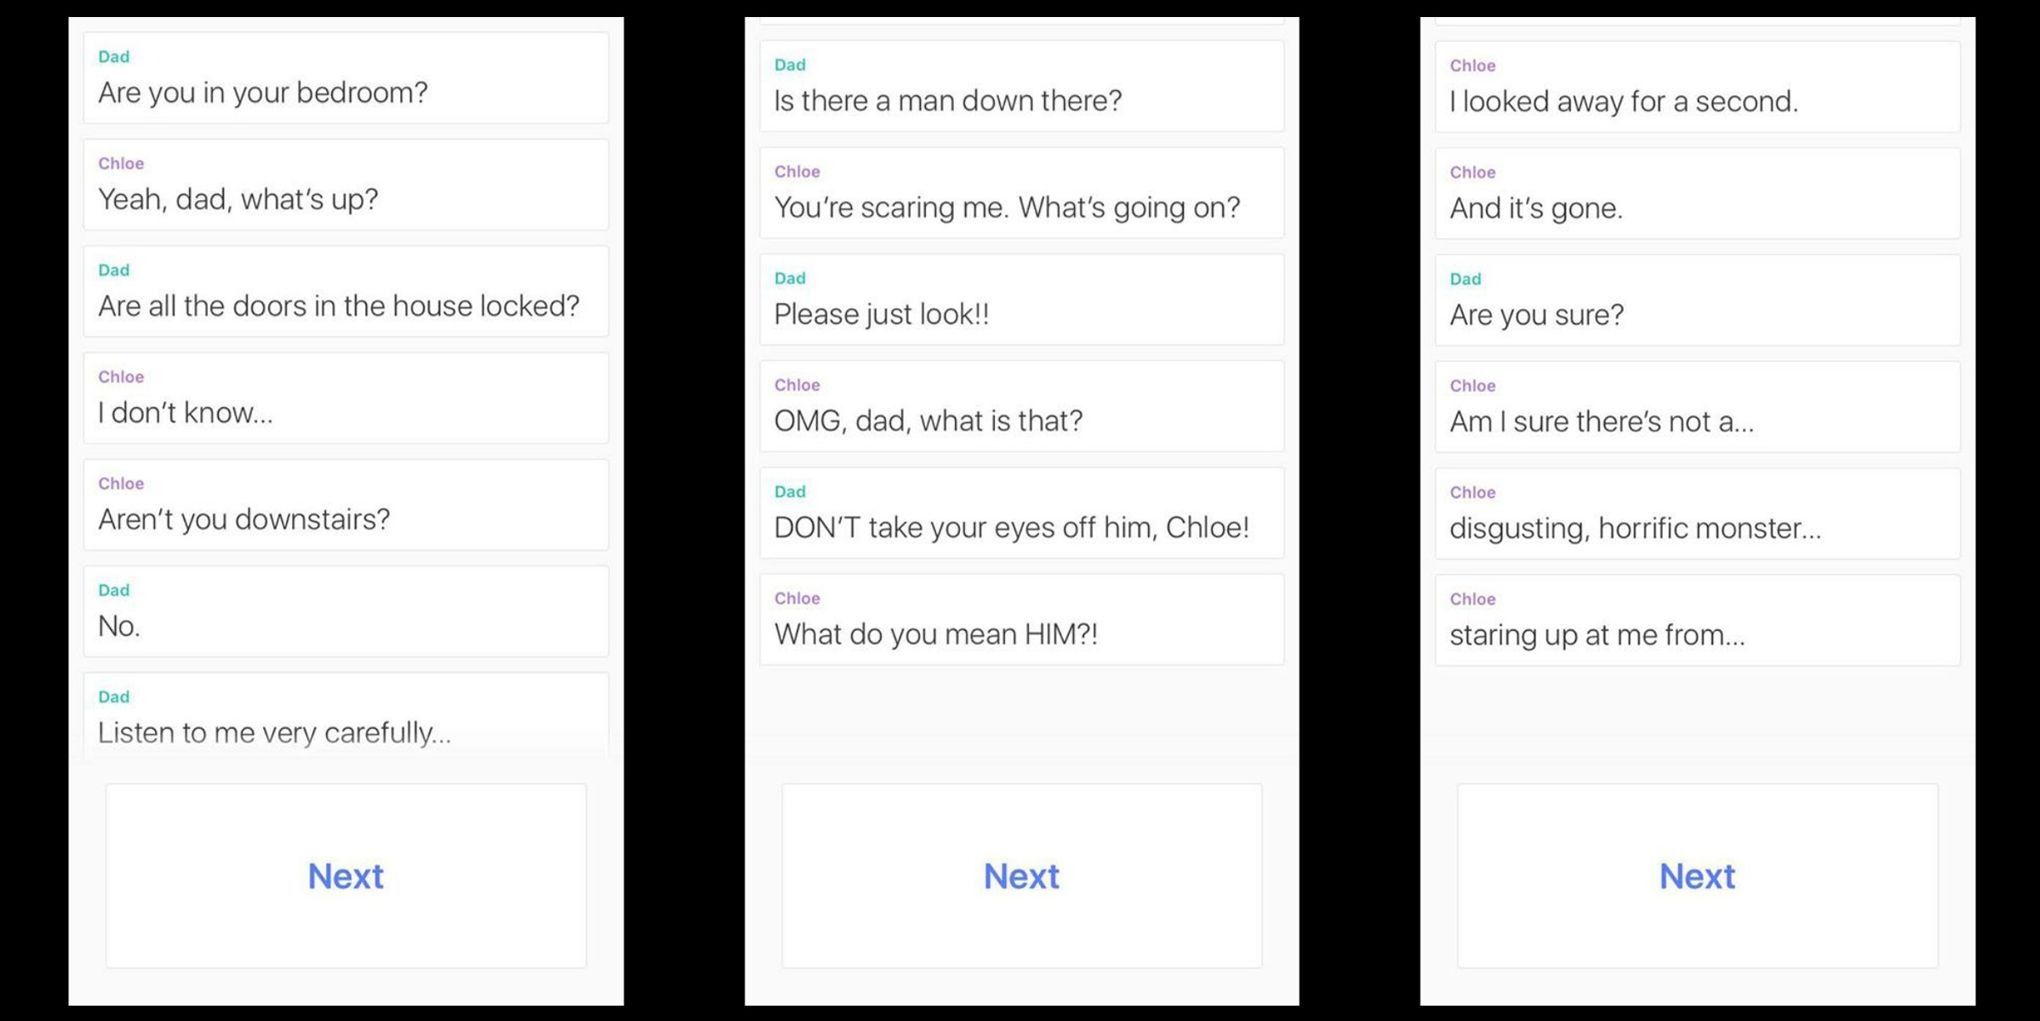Select message 'Are all the doors in the house locked?'

pos(346,291)
